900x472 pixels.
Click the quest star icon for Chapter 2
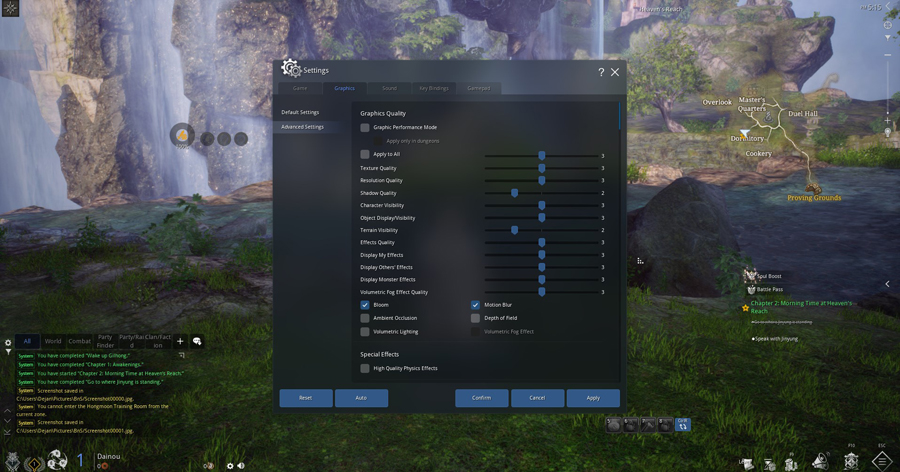point(746,308)
